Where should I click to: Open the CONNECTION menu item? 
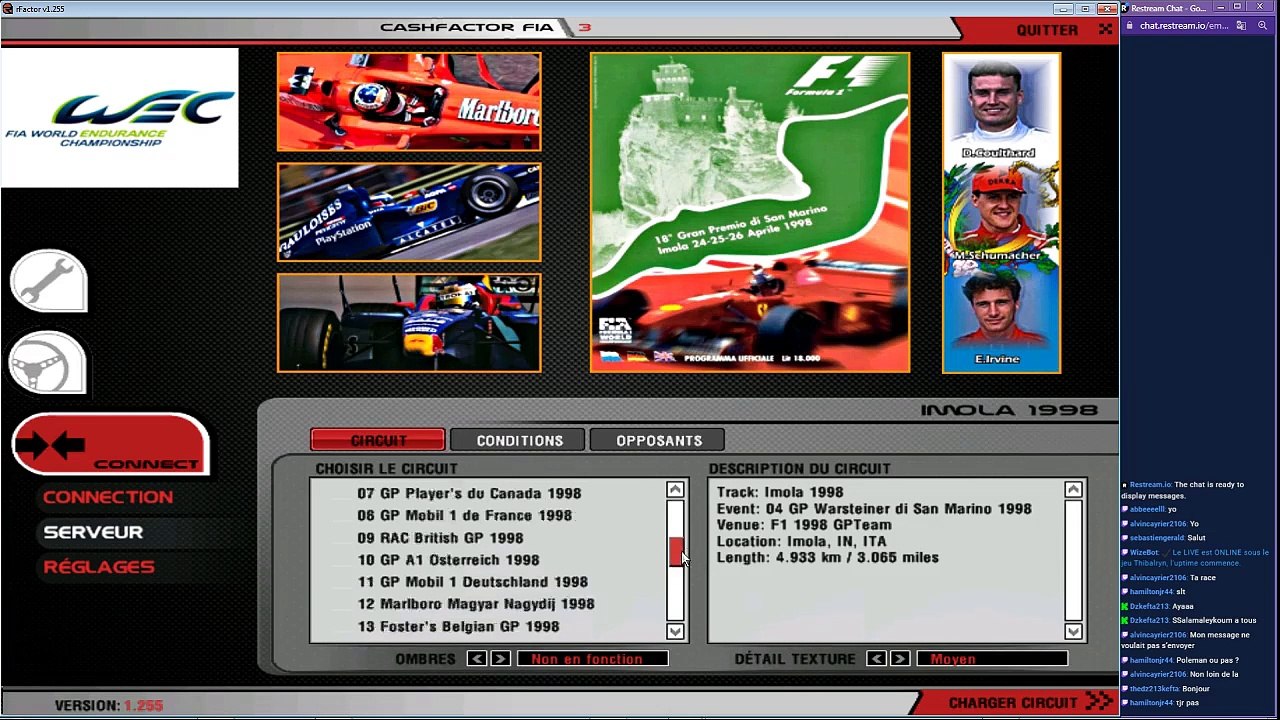click(x=108, y=497)
